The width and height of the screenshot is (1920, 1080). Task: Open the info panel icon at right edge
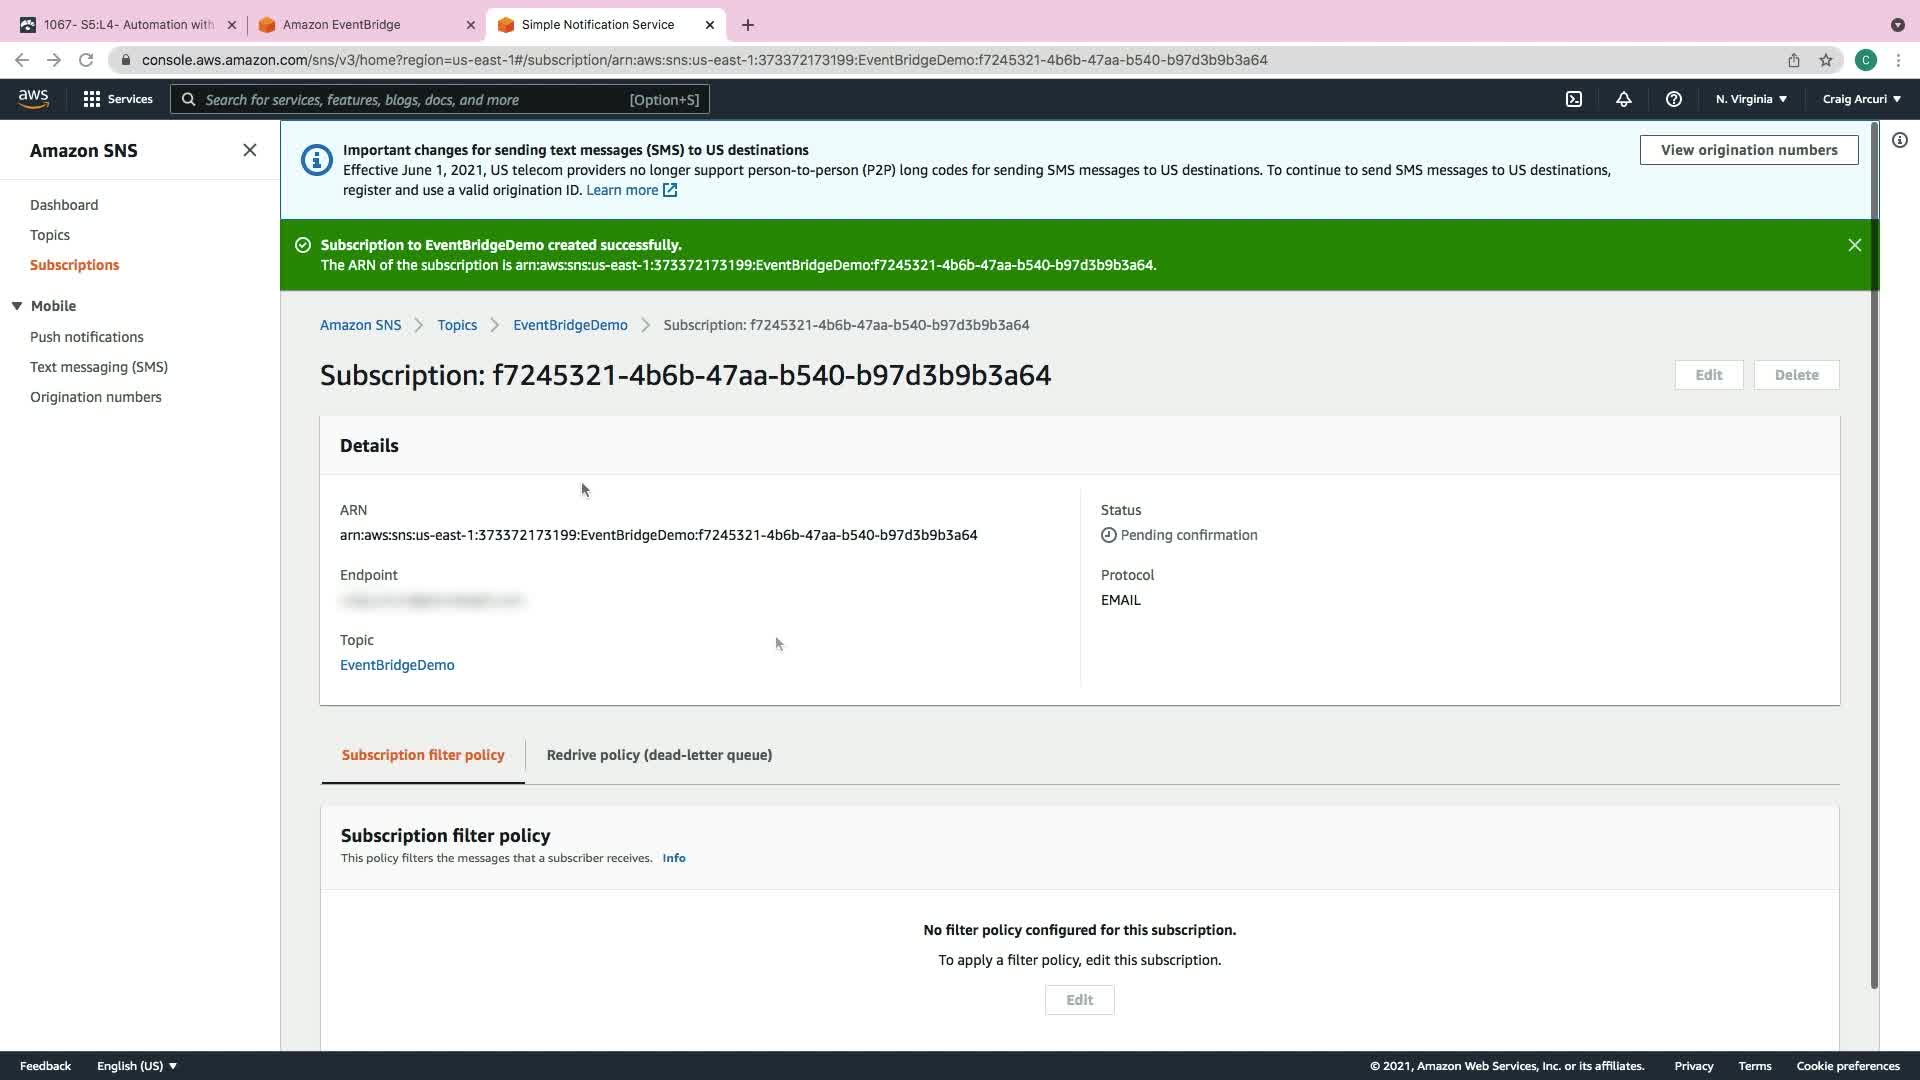[1899, 140]
